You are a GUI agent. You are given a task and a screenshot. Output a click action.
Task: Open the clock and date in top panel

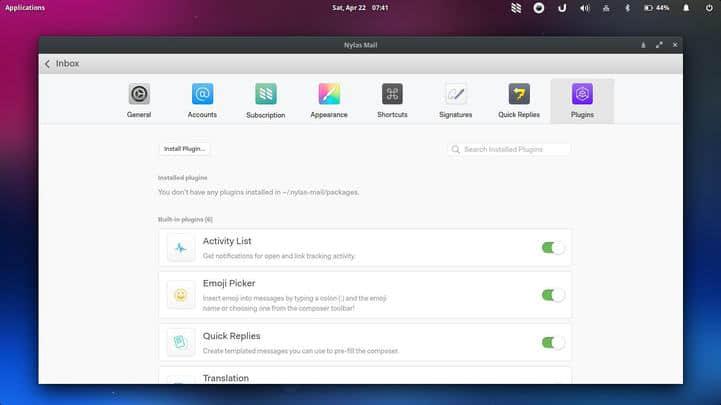tap(360, 8)
